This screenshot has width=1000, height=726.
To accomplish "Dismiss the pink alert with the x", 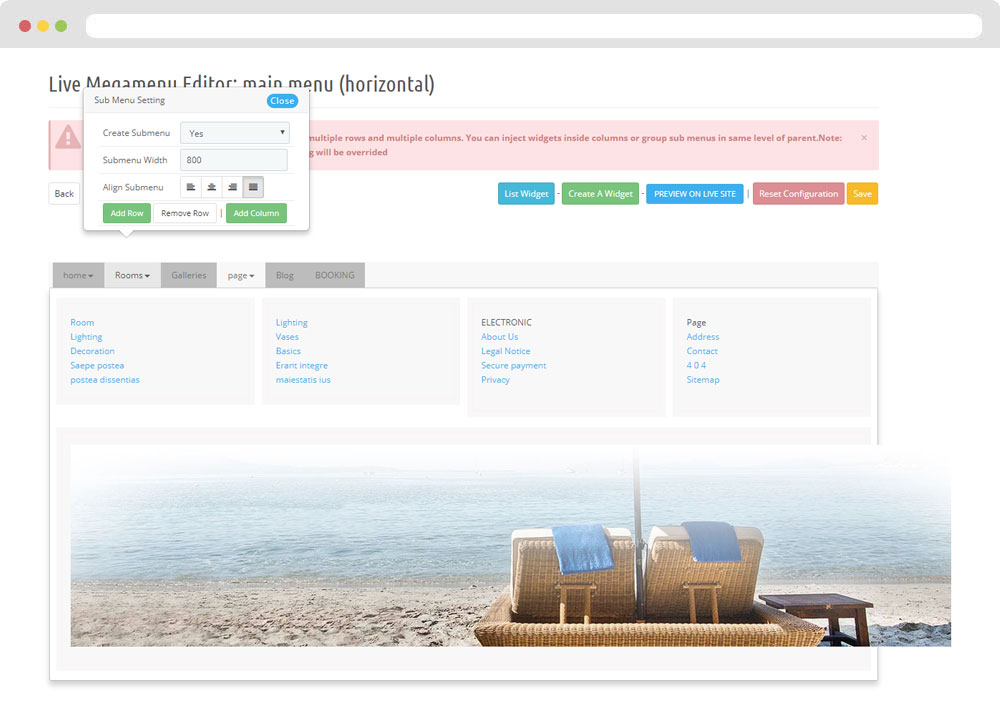I will coord(864,138).
